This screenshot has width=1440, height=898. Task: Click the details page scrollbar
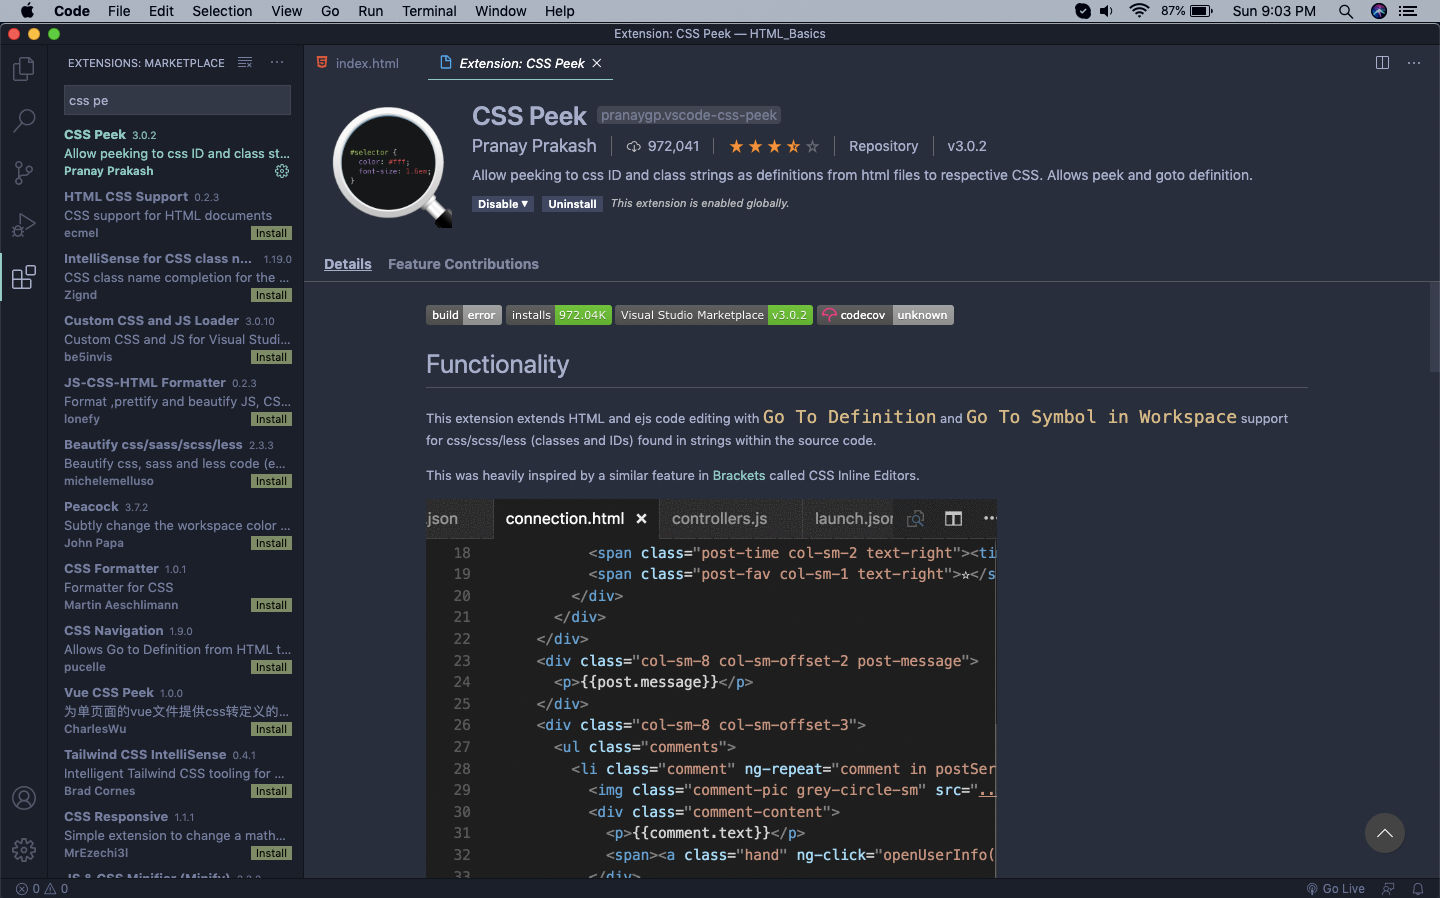[x=1434, y=326]
